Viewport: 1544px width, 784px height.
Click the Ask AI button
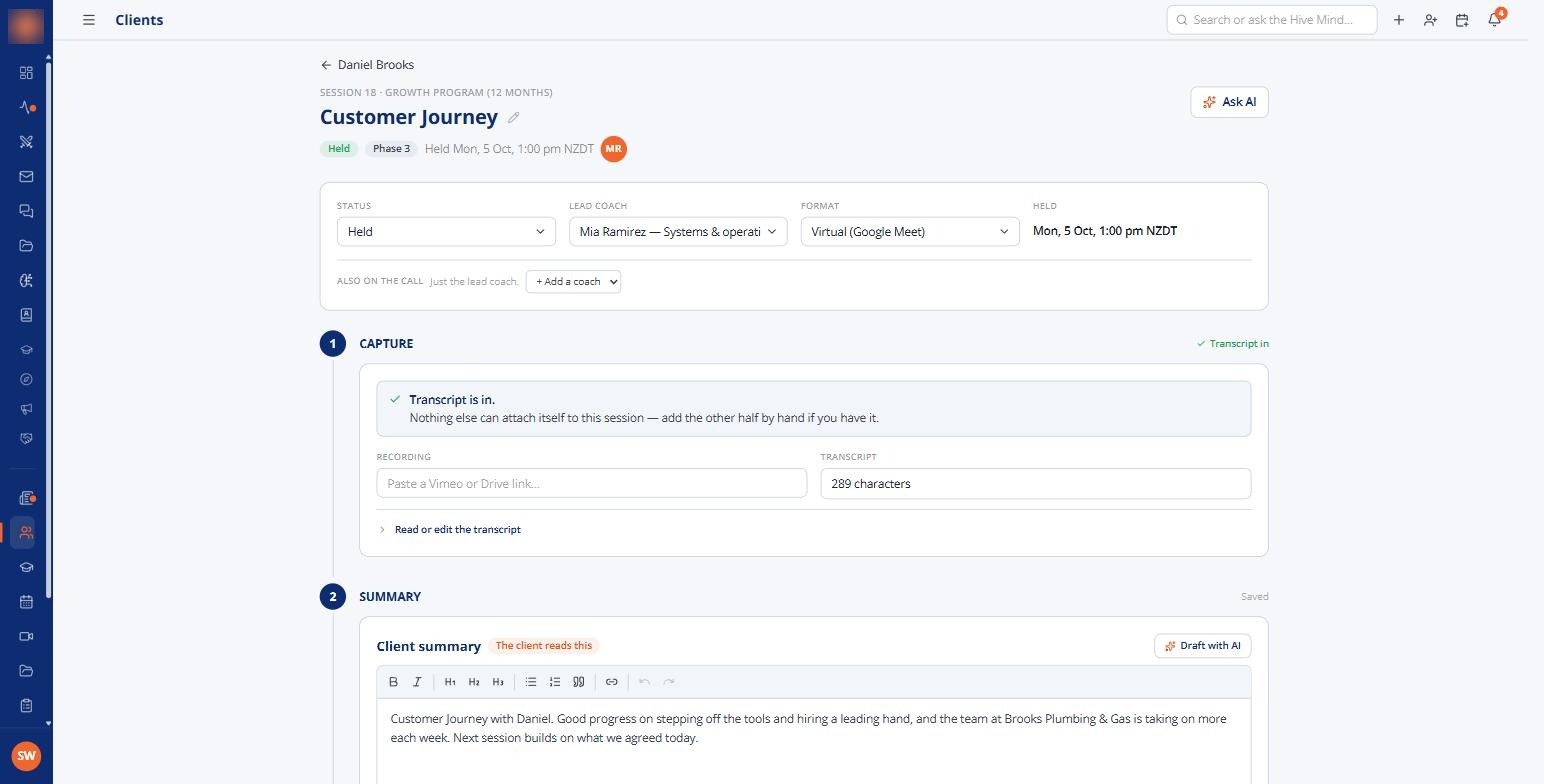(1229, 102)
